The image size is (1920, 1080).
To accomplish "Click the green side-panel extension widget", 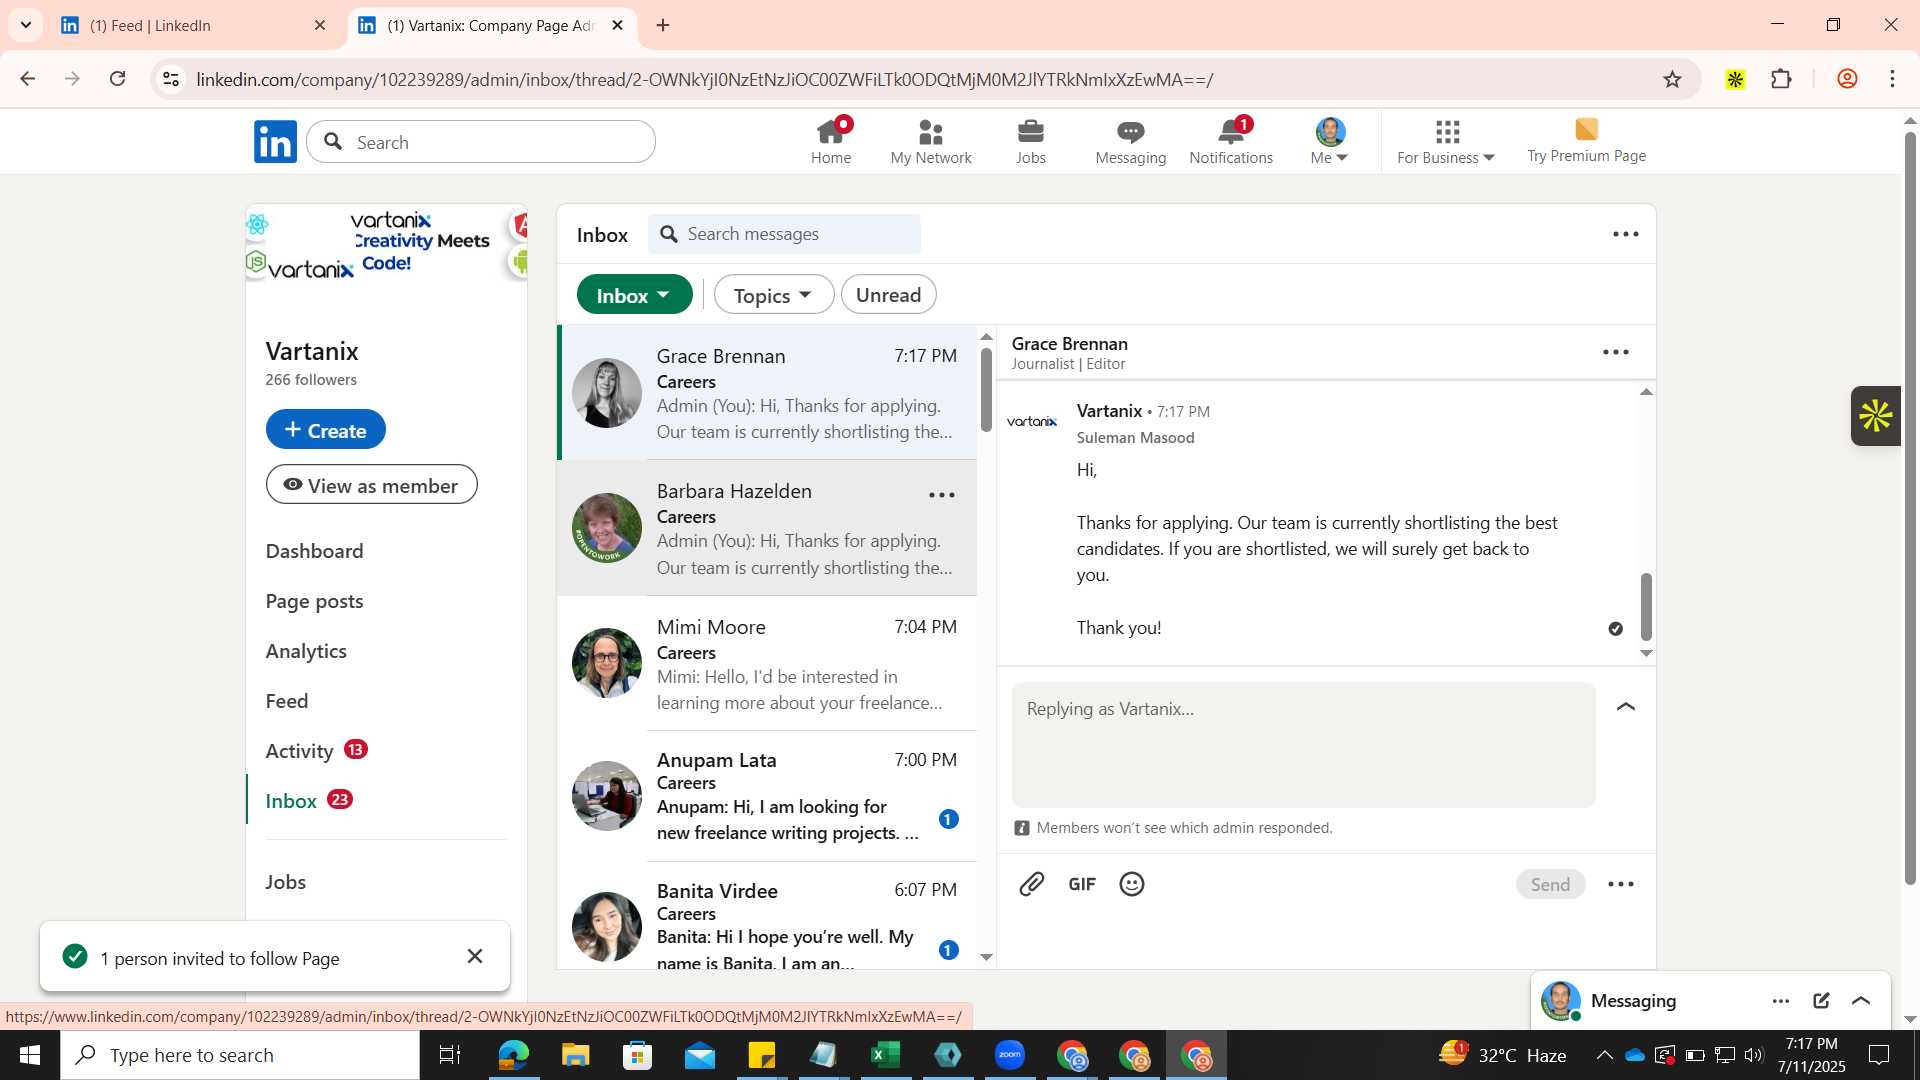I will click(1875, 416).
